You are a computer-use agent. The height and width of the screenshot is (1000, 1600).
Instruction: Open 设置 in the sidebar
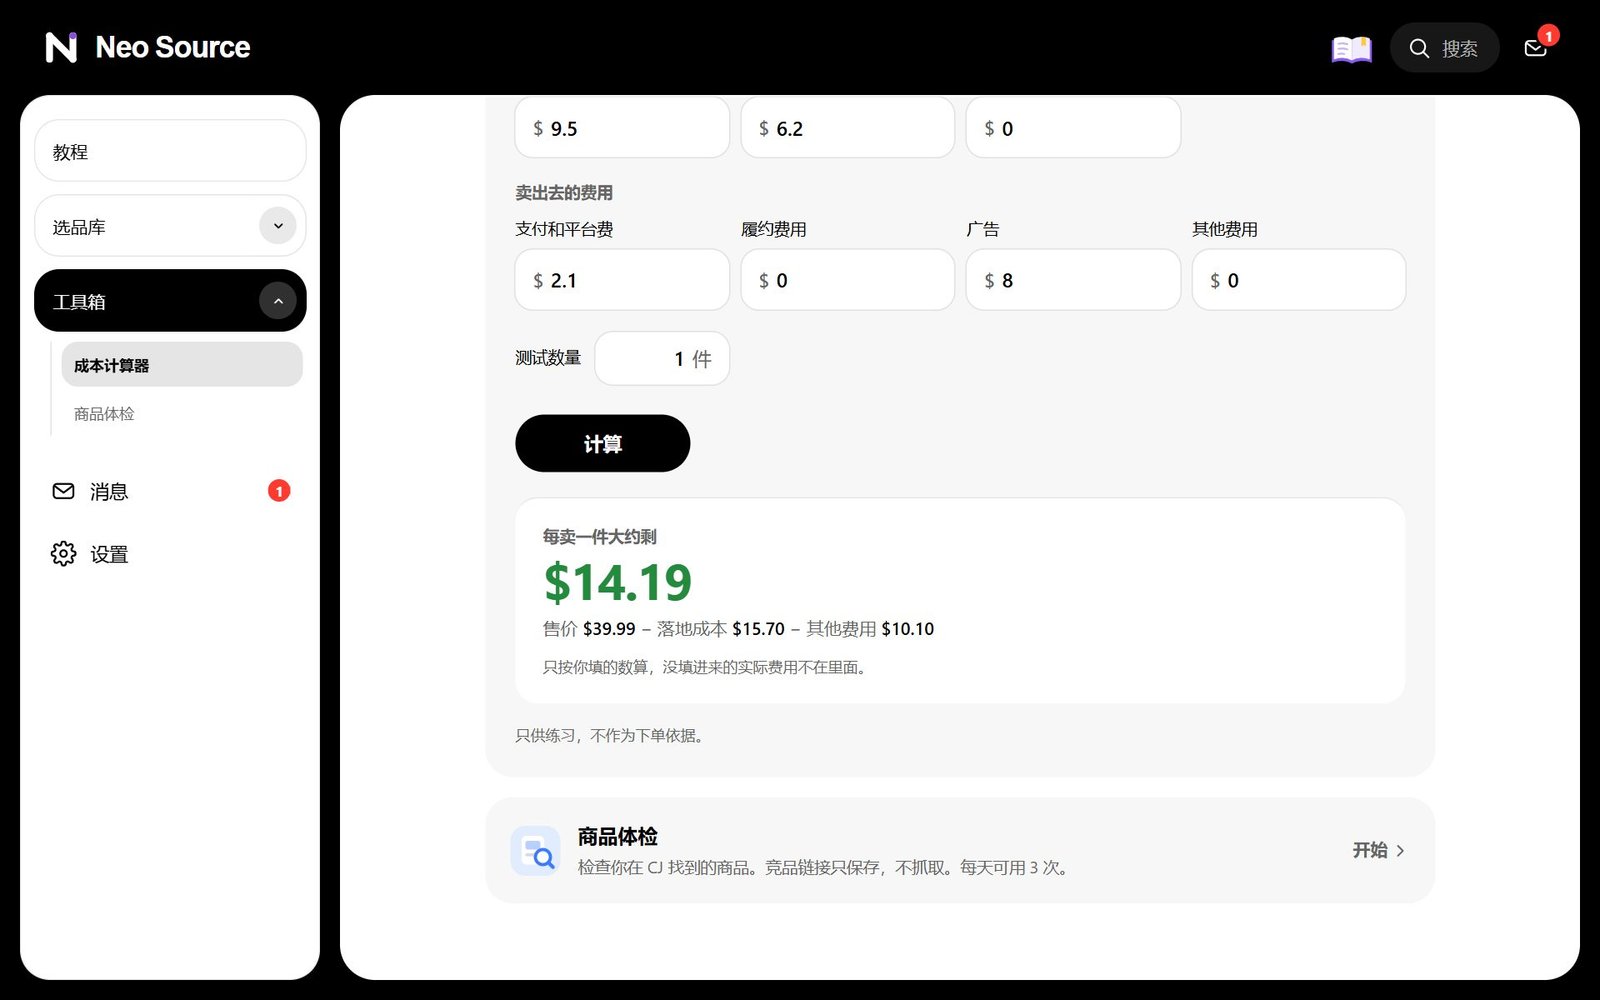pyautogui.click(x=170, y=554)
